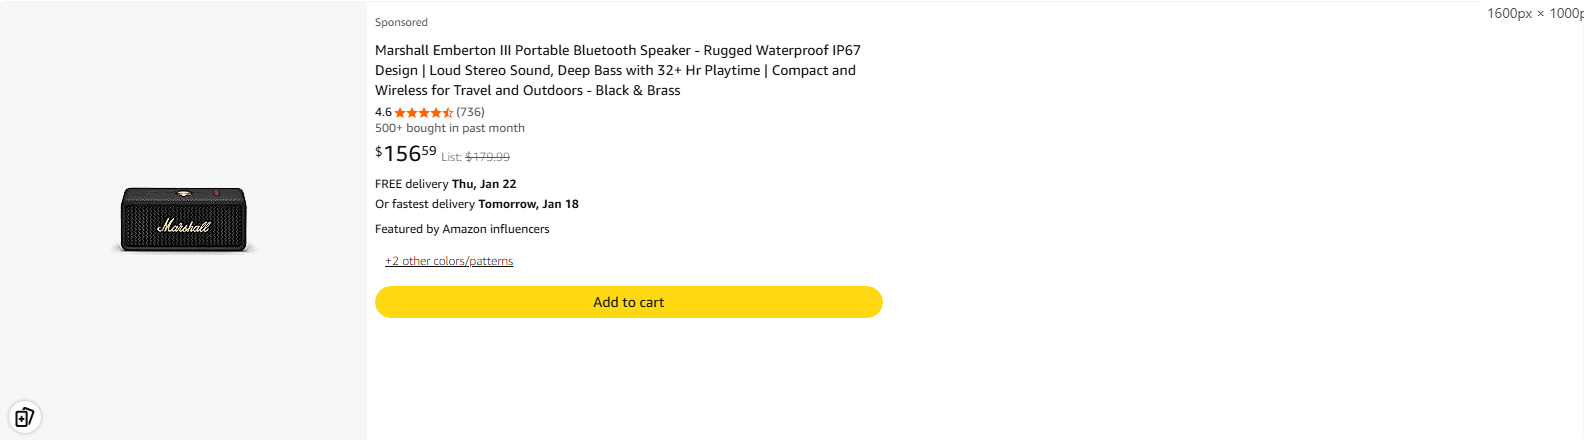Viewport: 1584px width, 440px height.
Task: Click the Marshall logo on the speaker
Action: click(x=184, y=227)
